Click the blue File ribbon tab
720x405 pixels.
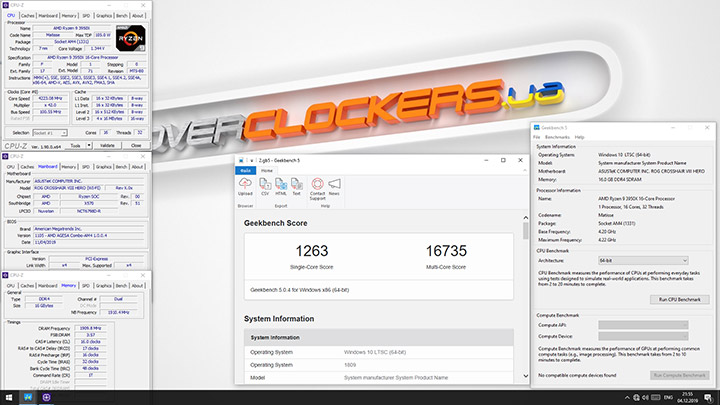pyautogui.click(x=246, y=170)
